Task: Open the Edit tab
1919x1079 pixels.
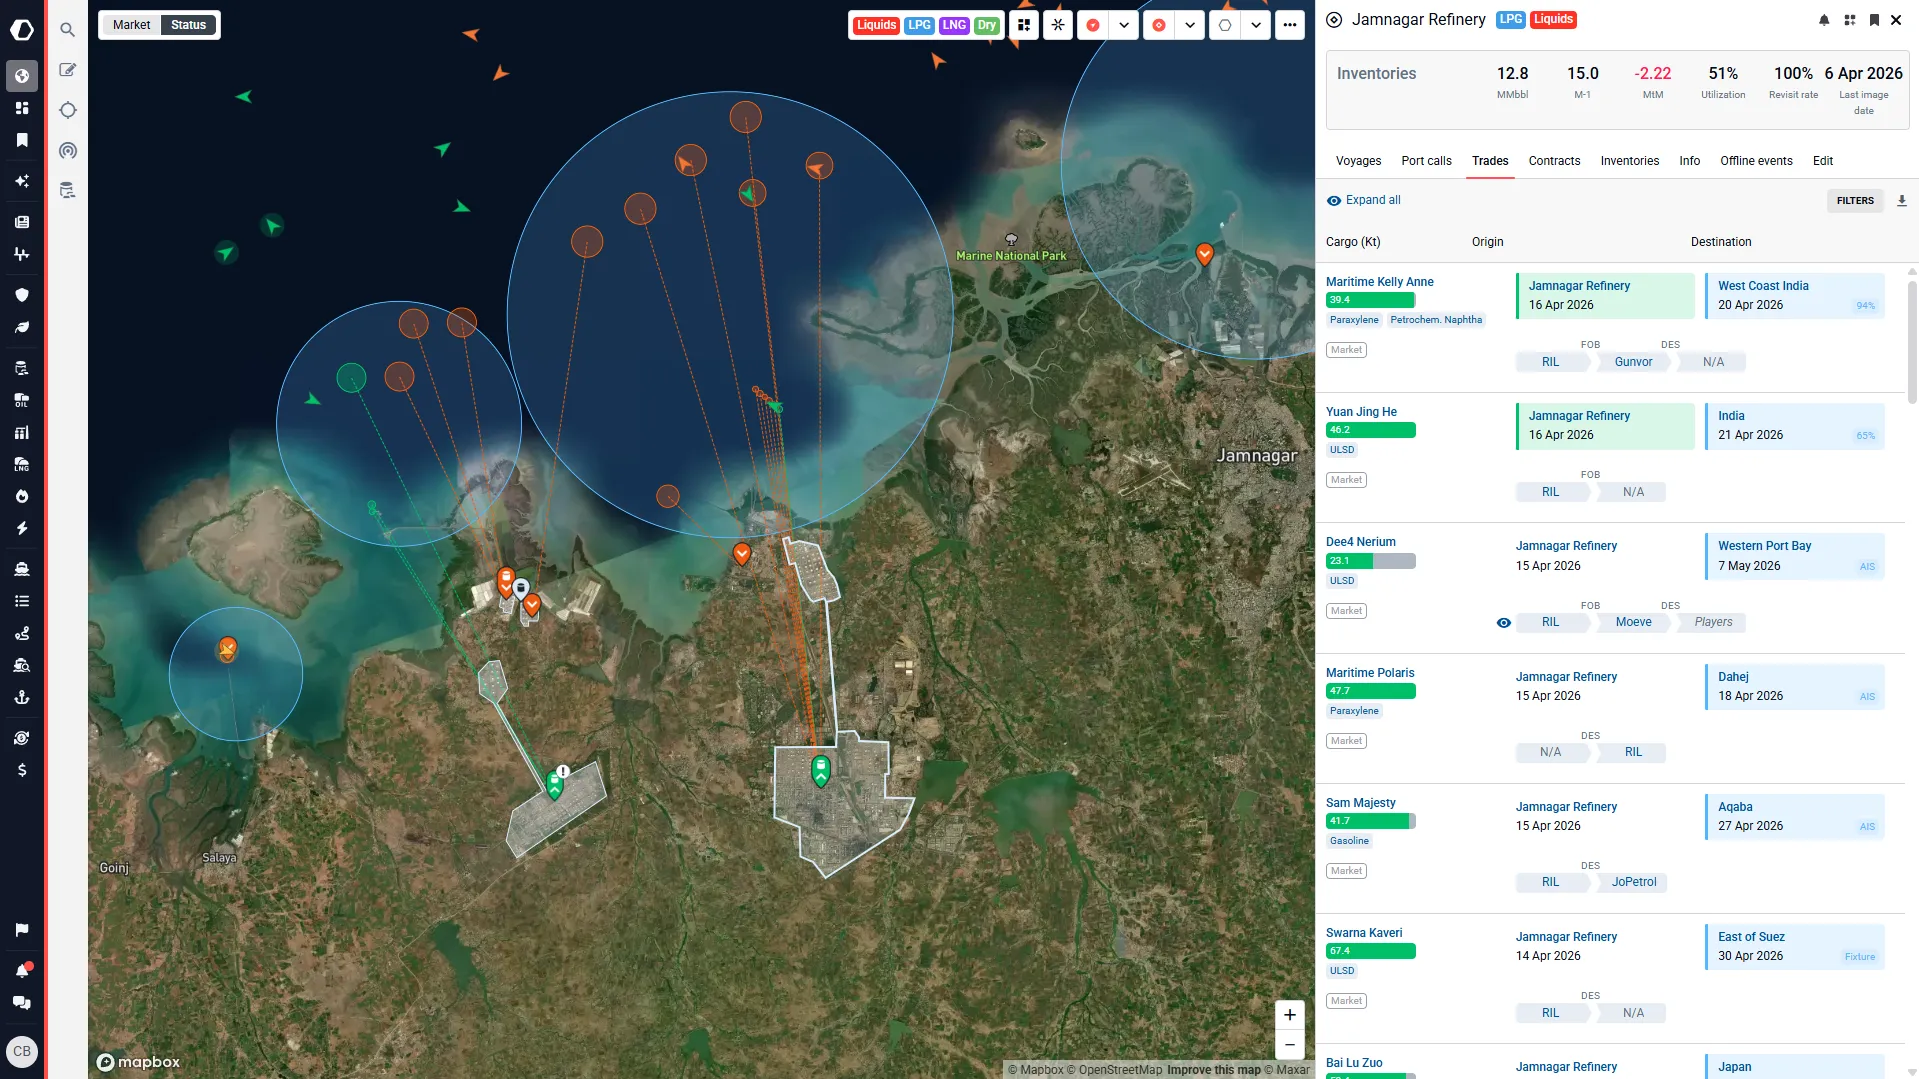Action: (1823, 161)
